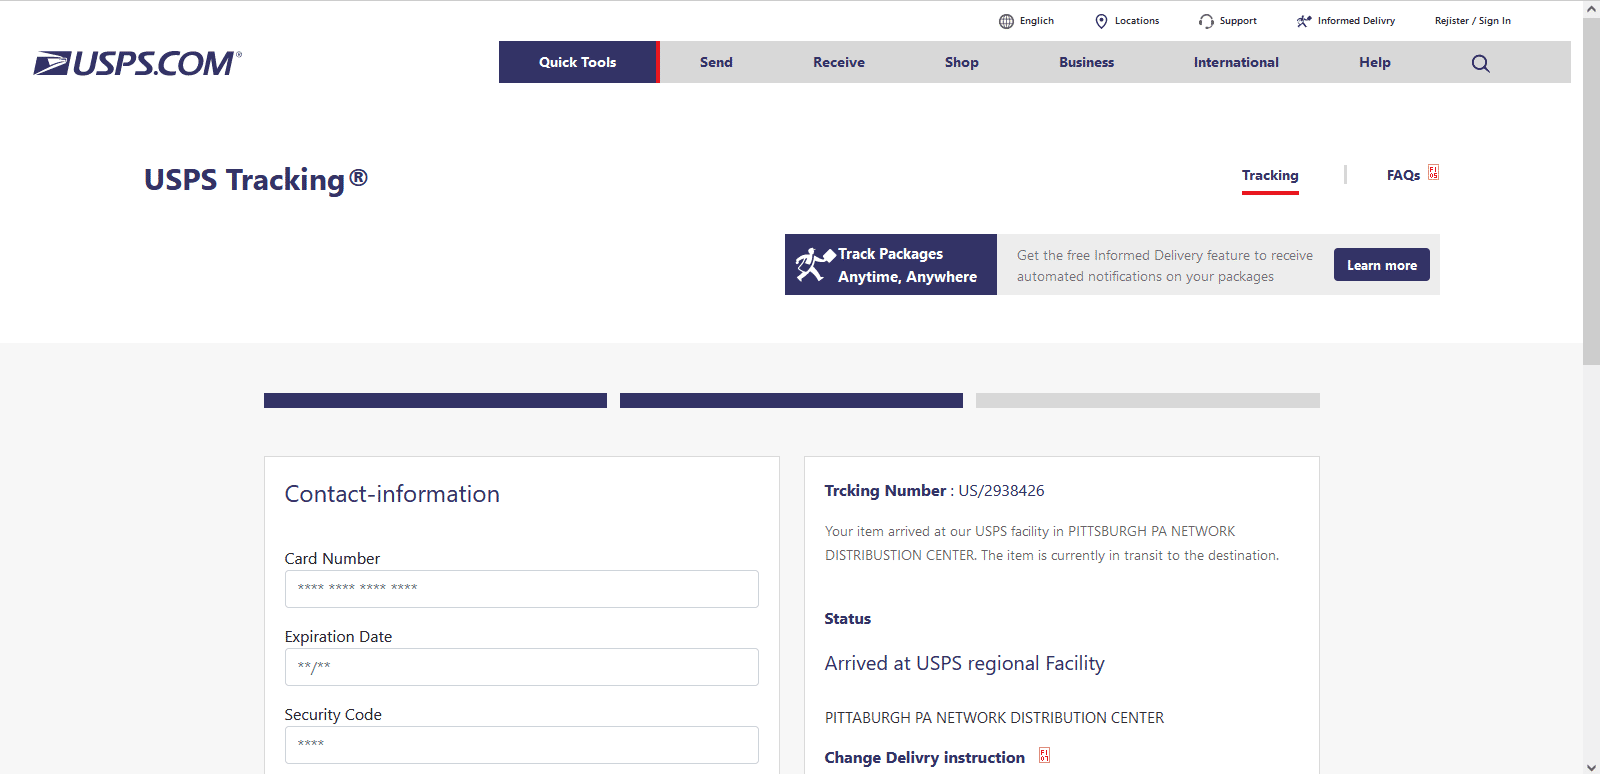Click the USPS Tracking page heading
The width and height of the screenshot is (1600, 774).
tap(256, 180)
